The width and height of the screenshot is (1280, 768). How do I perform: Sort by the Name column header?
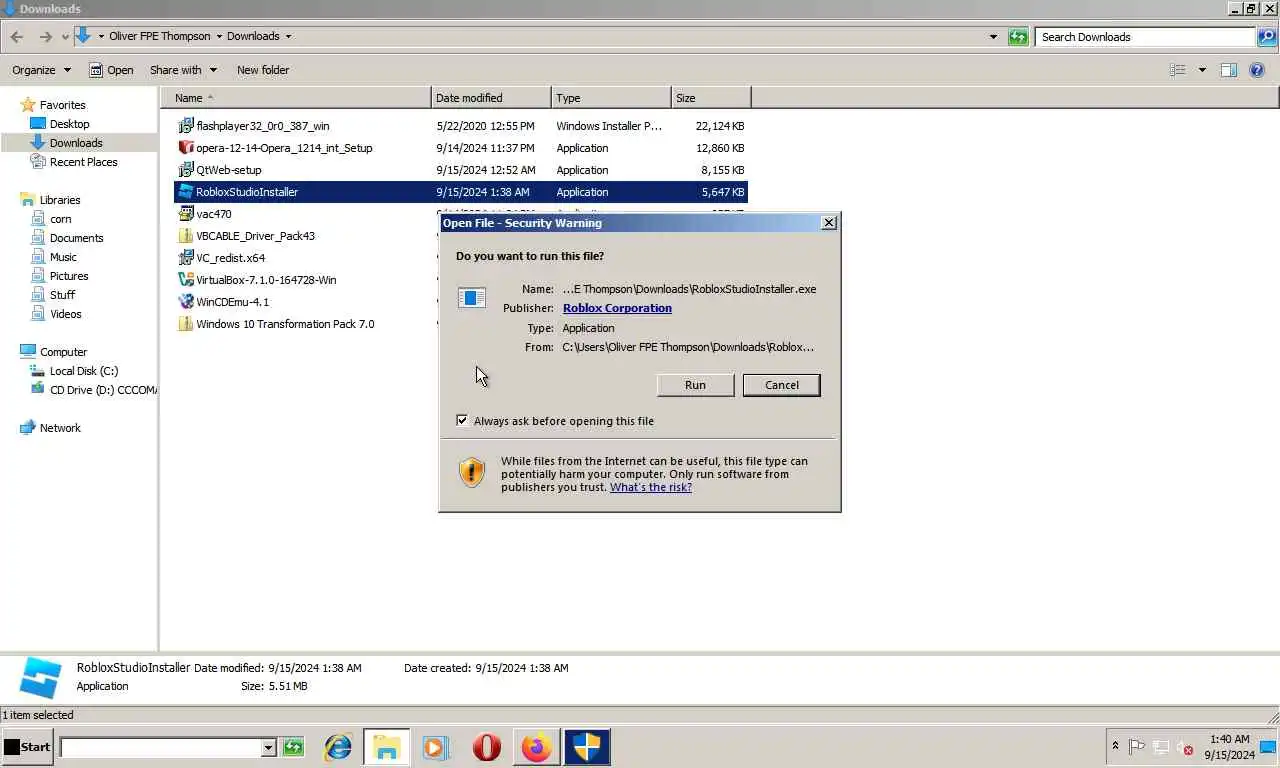[x=295, y=98]
